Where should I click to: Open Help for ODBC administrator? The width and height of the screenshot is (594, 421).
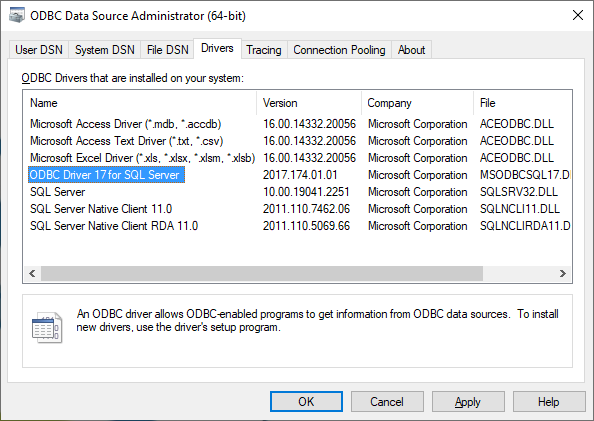(549, 402)
